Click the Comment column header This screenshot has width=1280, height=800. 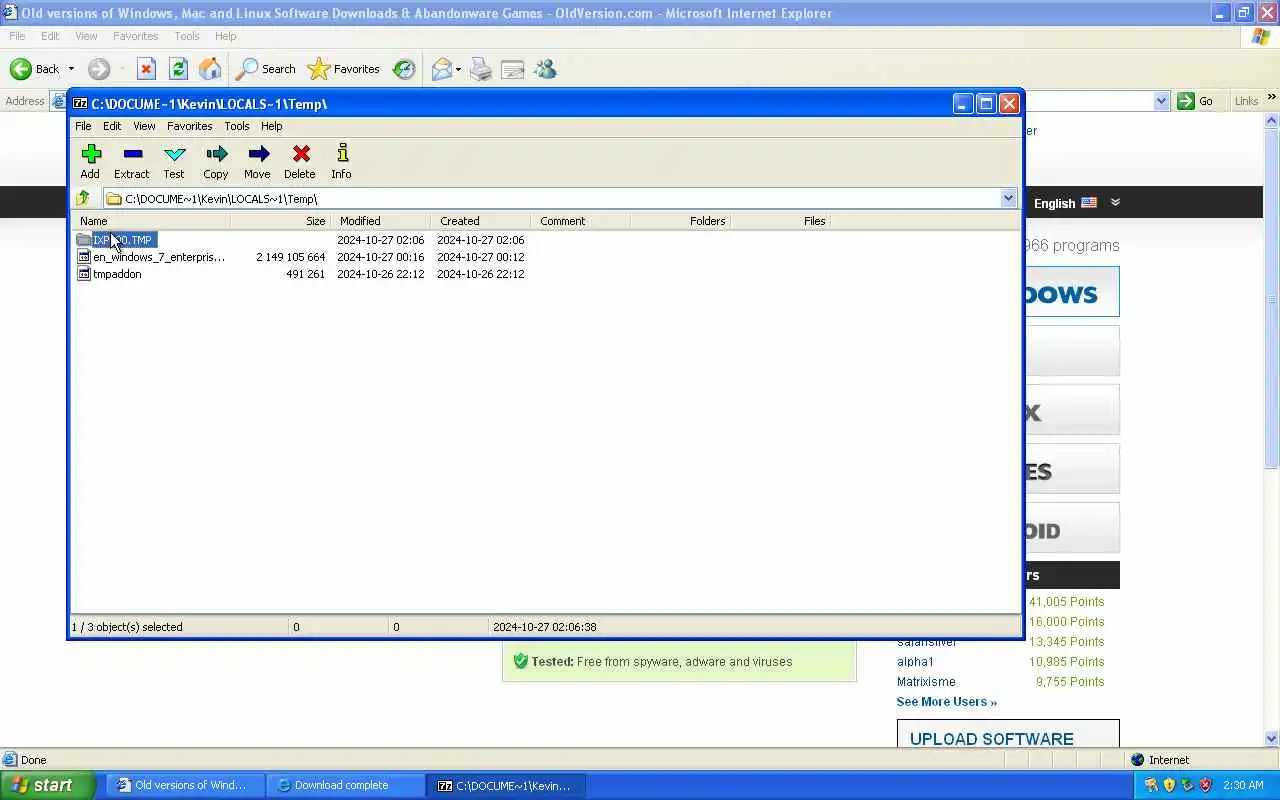[581, 221]
